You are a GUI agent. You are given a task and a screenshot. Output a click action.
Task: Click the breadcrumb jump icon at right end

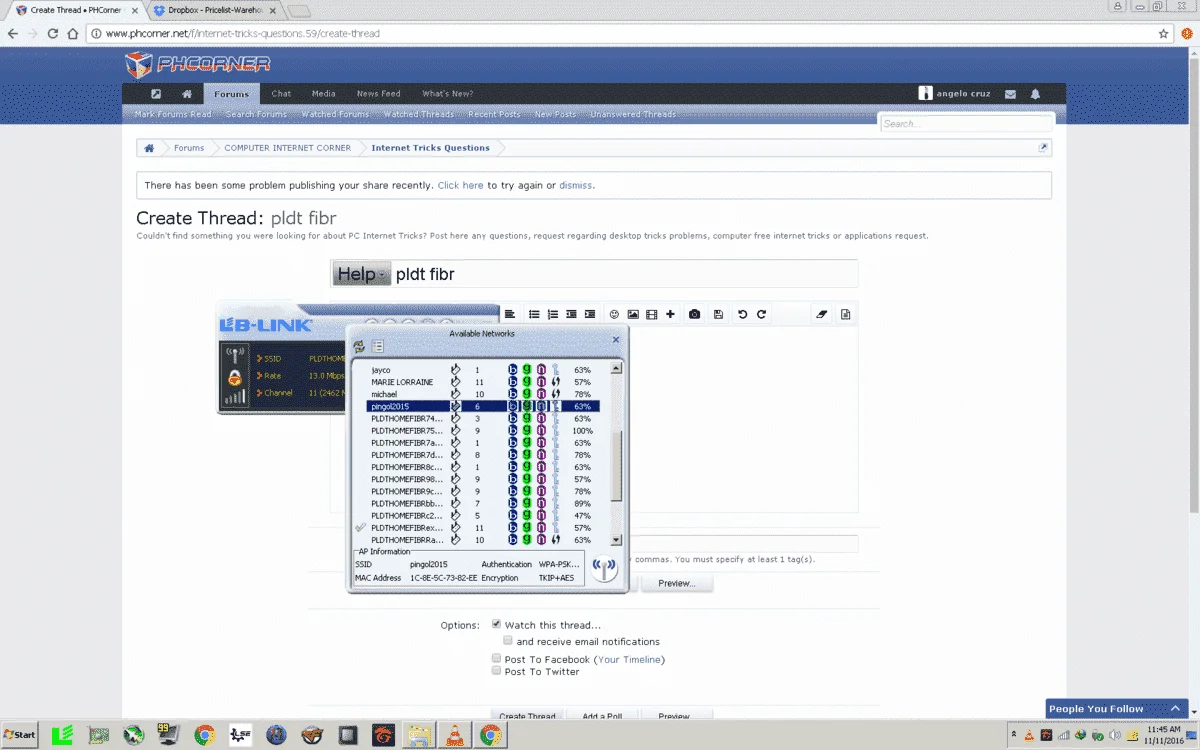click(x=1043, y=148)
